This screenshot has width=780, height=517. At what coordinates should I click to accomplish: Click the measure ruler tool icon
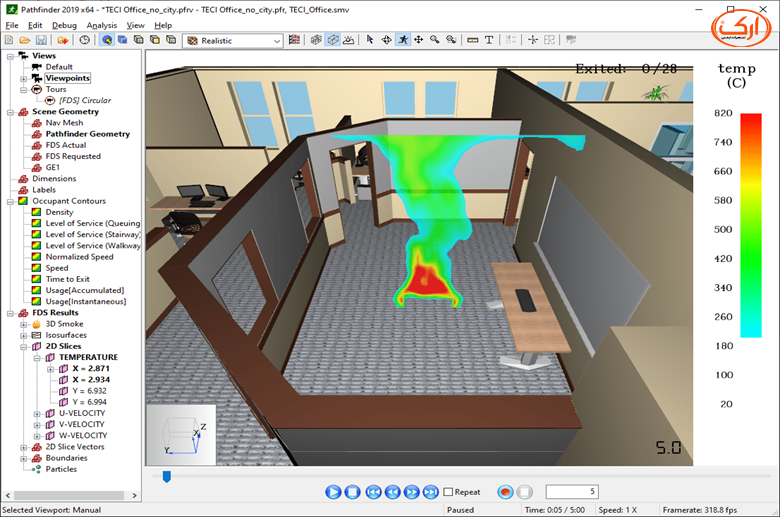point(473,40)
